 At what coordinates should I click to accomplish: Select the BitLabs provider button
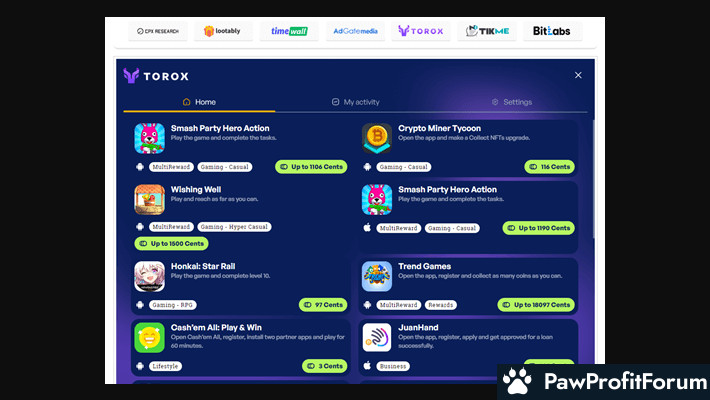click(551, 31)
